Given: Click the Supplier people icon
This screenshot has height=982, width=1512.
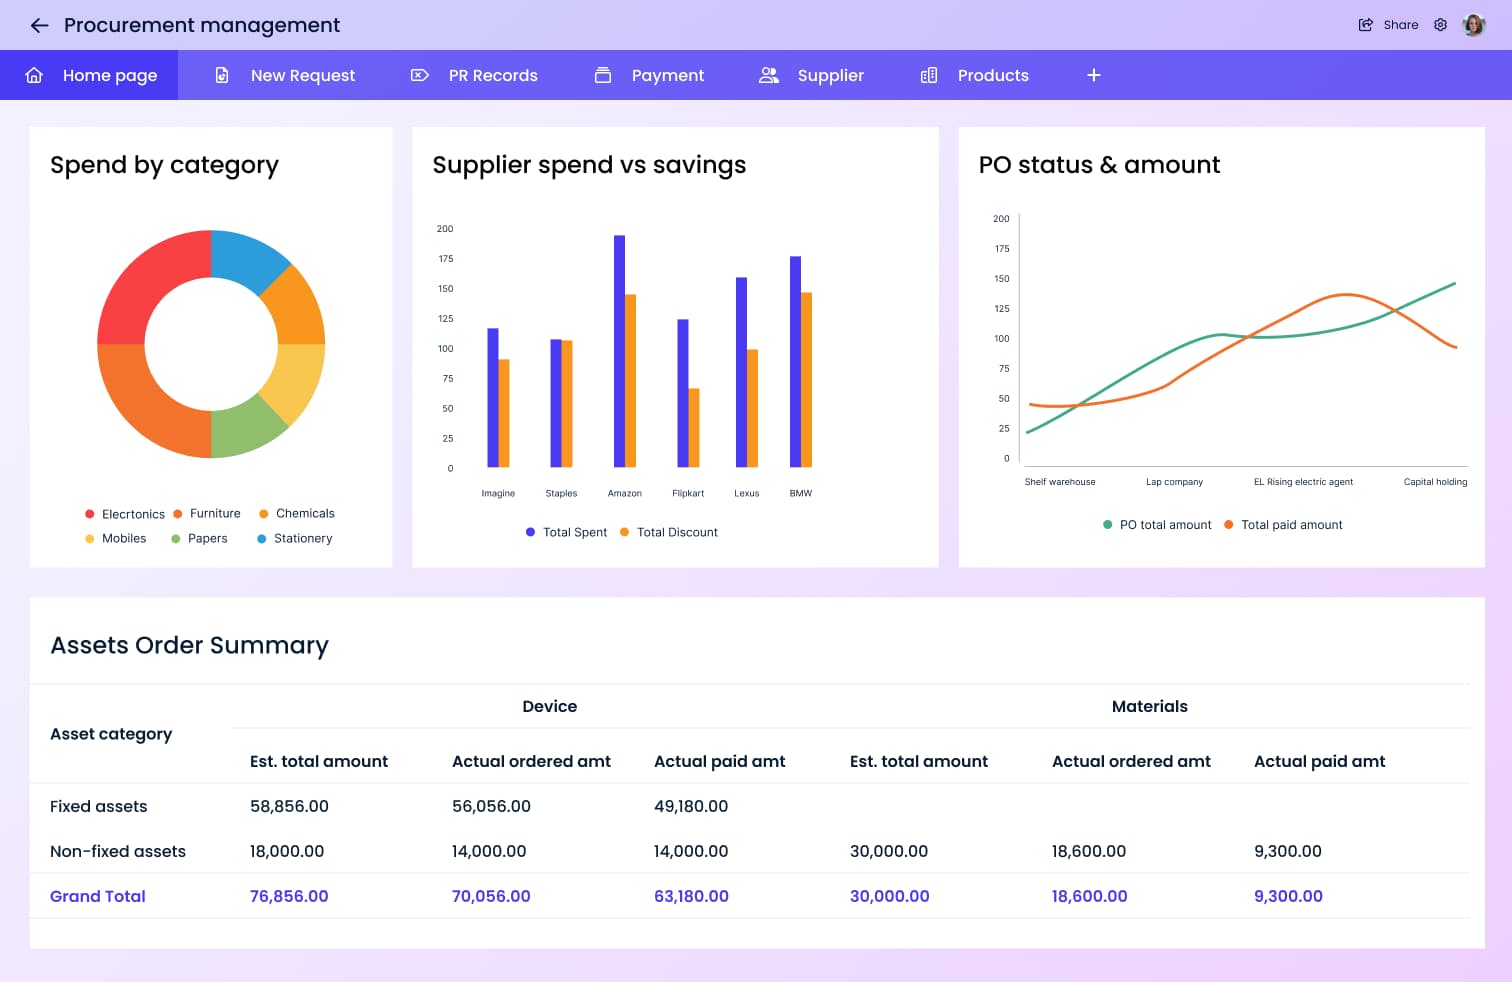Looking at the screenshot, I should (768, 75).
